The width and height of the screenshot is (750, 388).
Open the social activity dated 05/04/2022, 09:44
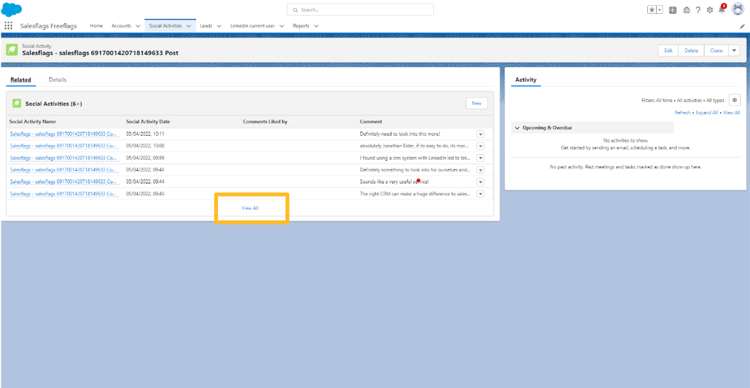point(63,182)
